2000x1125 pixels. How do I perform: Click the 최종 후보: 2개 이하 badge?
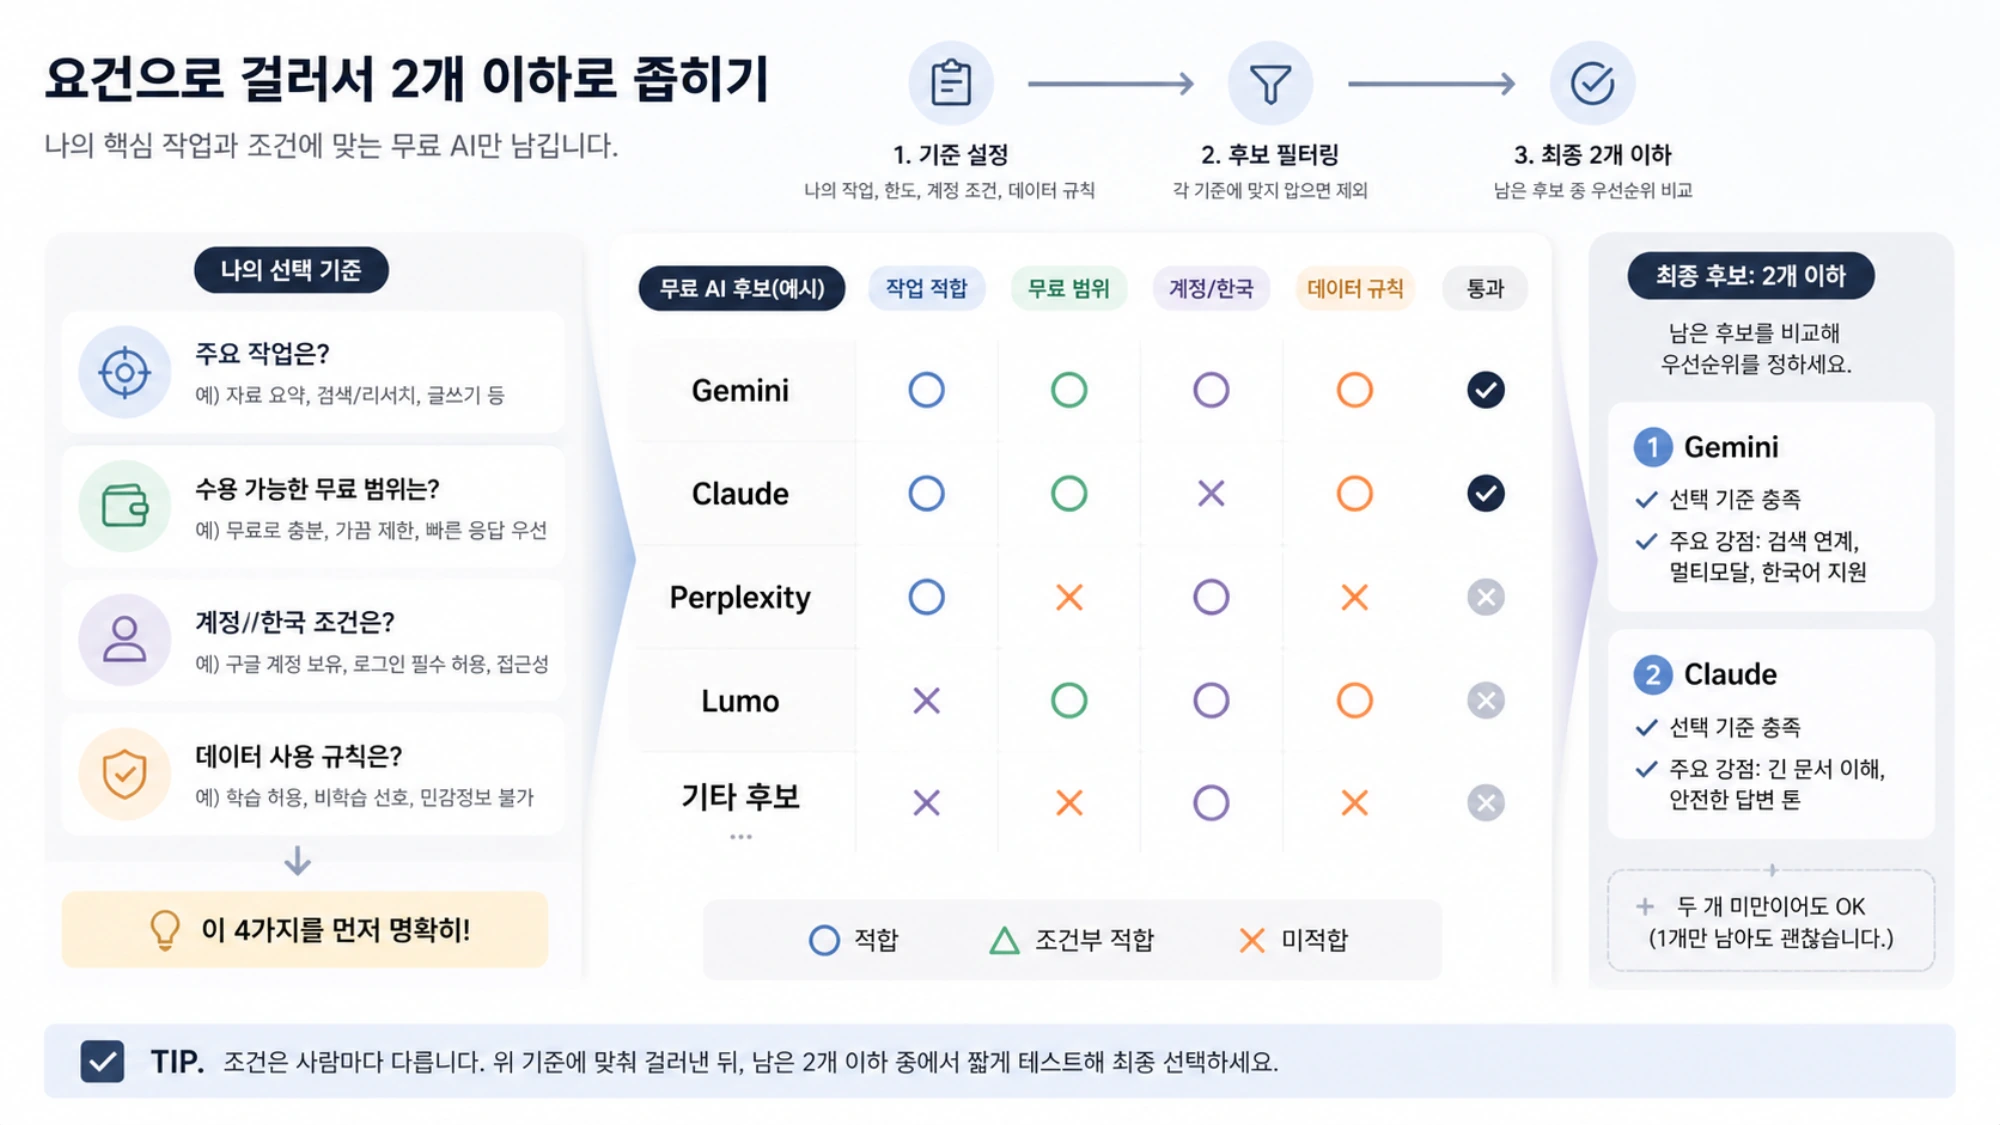click(1751, 276)
